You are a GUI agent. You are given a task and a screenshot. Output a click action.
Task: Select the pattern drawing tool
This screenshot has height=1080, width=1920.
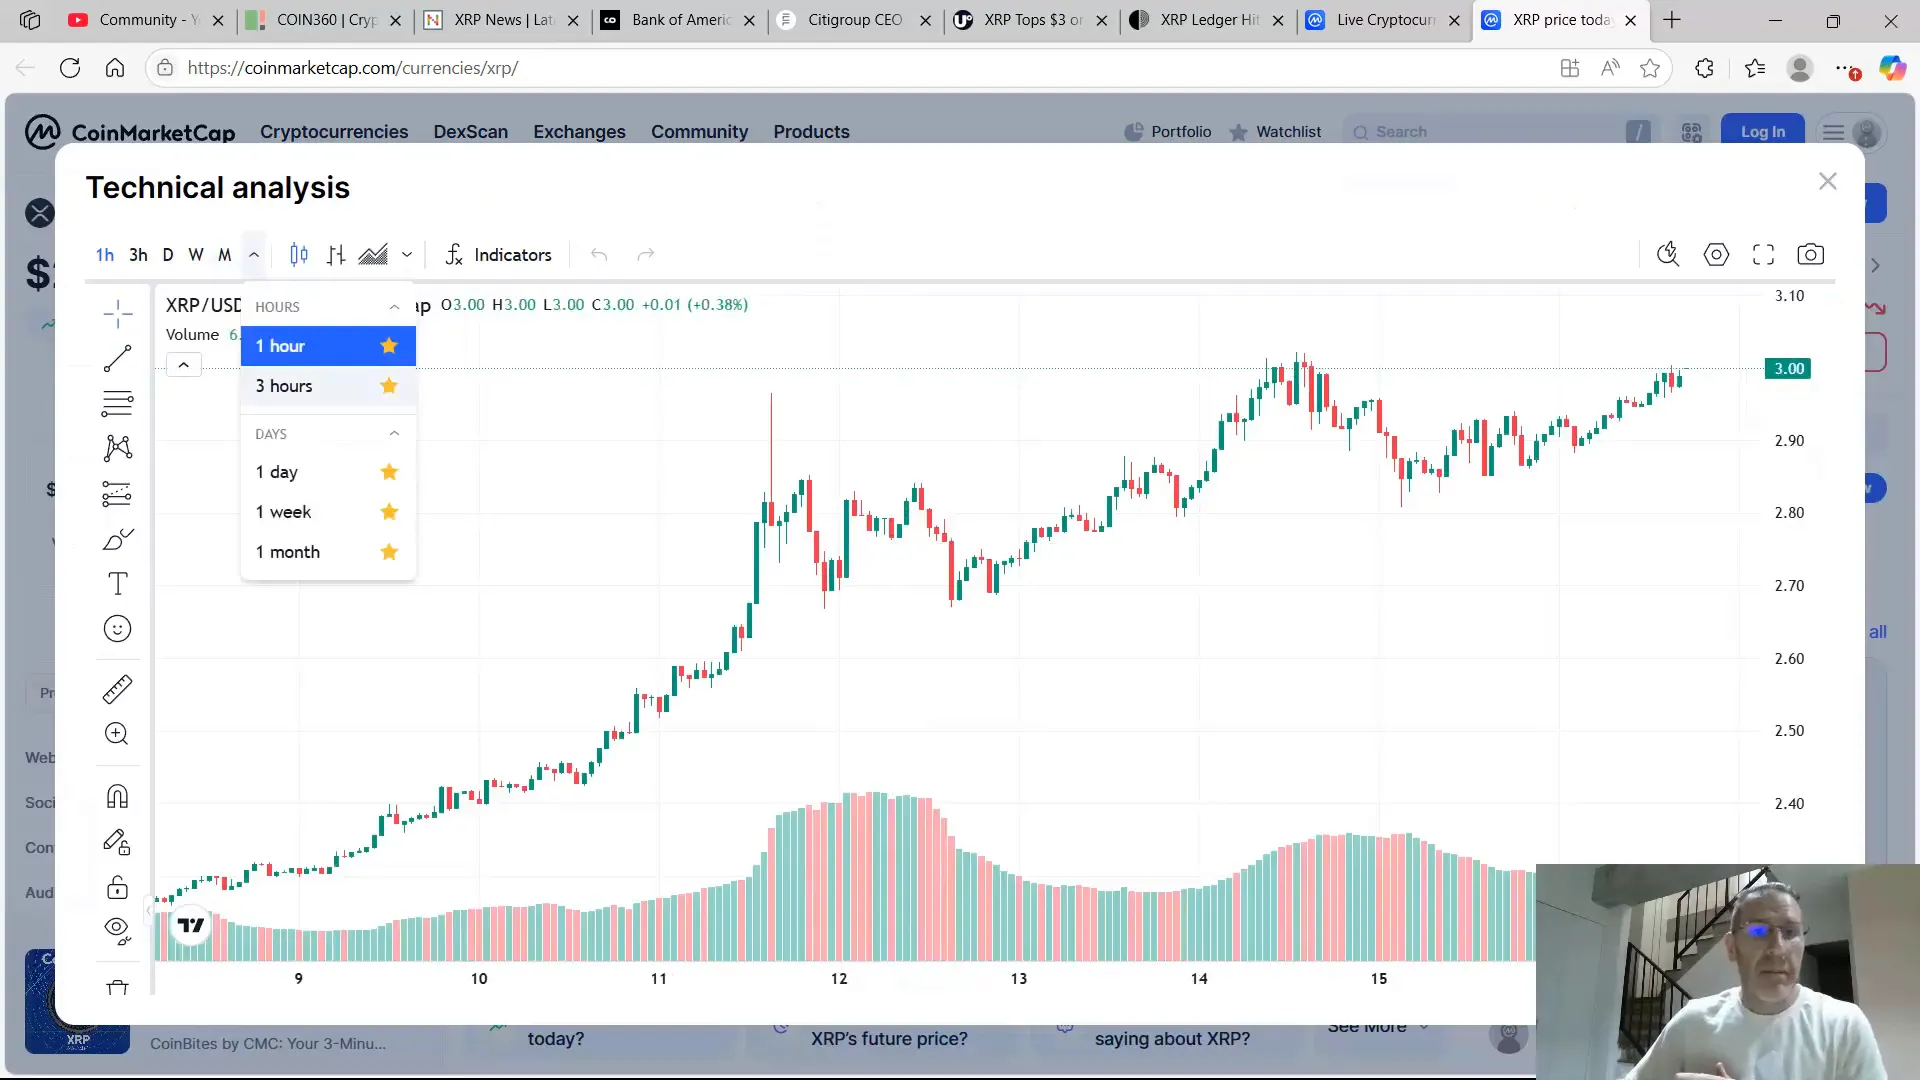(x=117, y=448)
